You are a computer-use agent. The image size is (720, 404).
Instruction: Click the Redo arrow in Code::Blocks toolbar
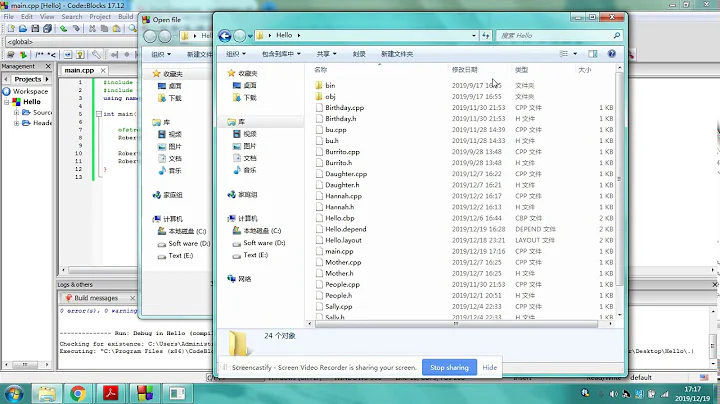pyautogui.click(x=76, y=28)
